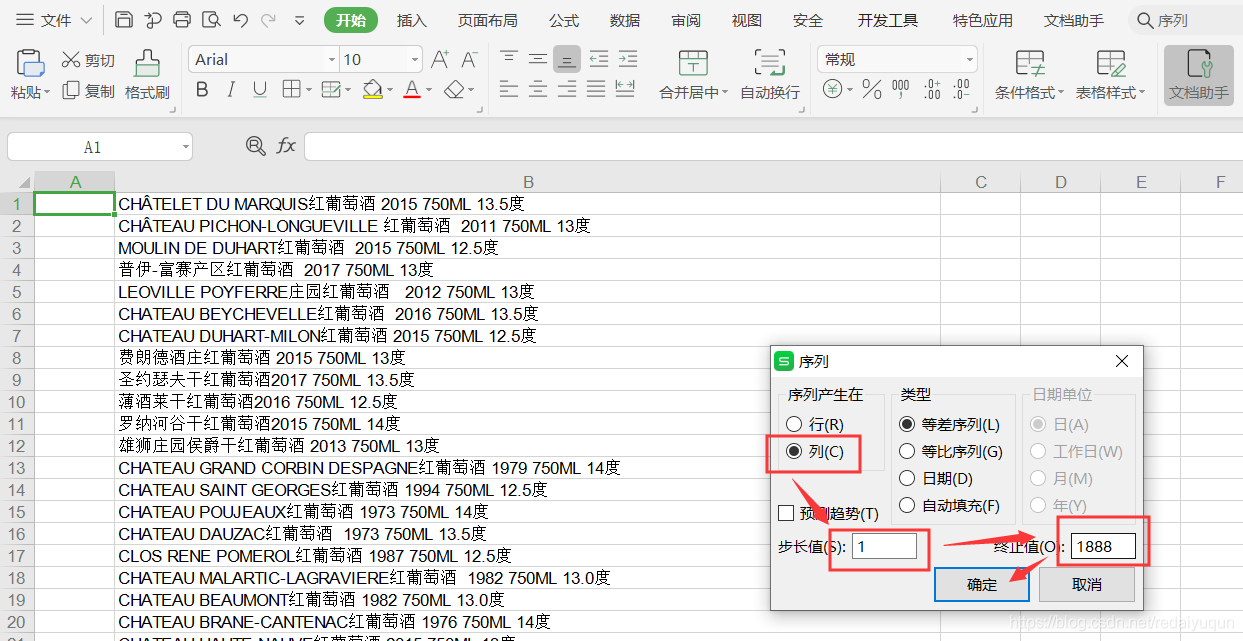
Task: Decrease indent in cell
Action: [598, 59]
